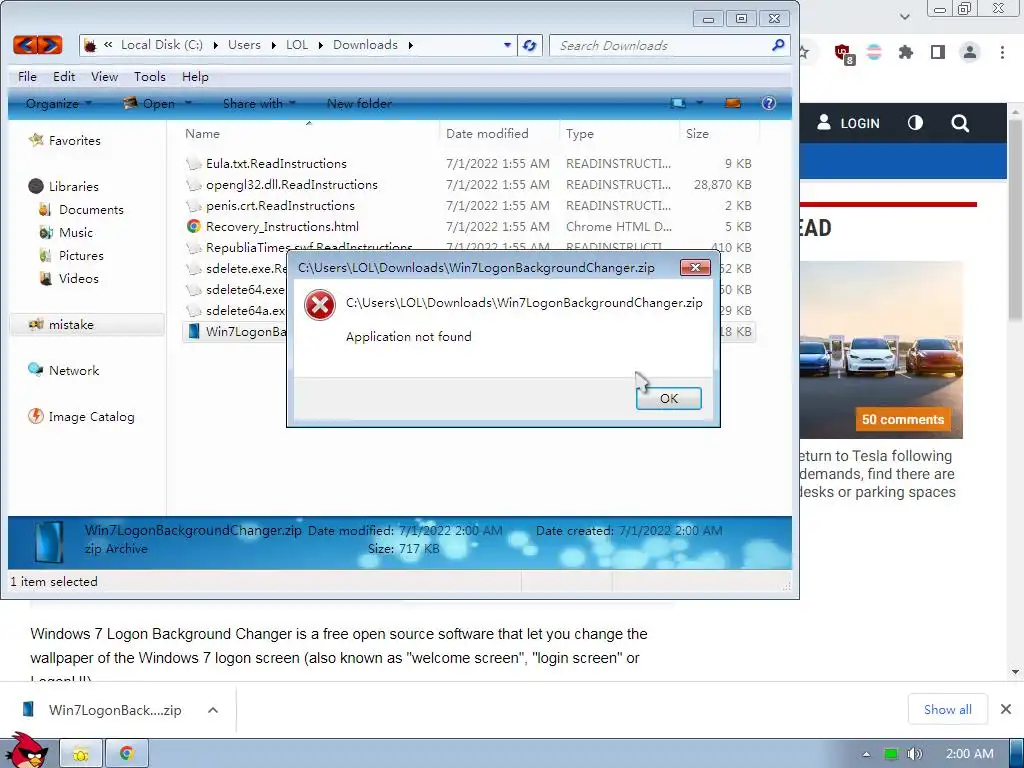Click the Chrome icon beside Recovery_Instructions.html
The height and width of the screenshot is (768, 1024).
pyautogui.click(x=193, y=227)
